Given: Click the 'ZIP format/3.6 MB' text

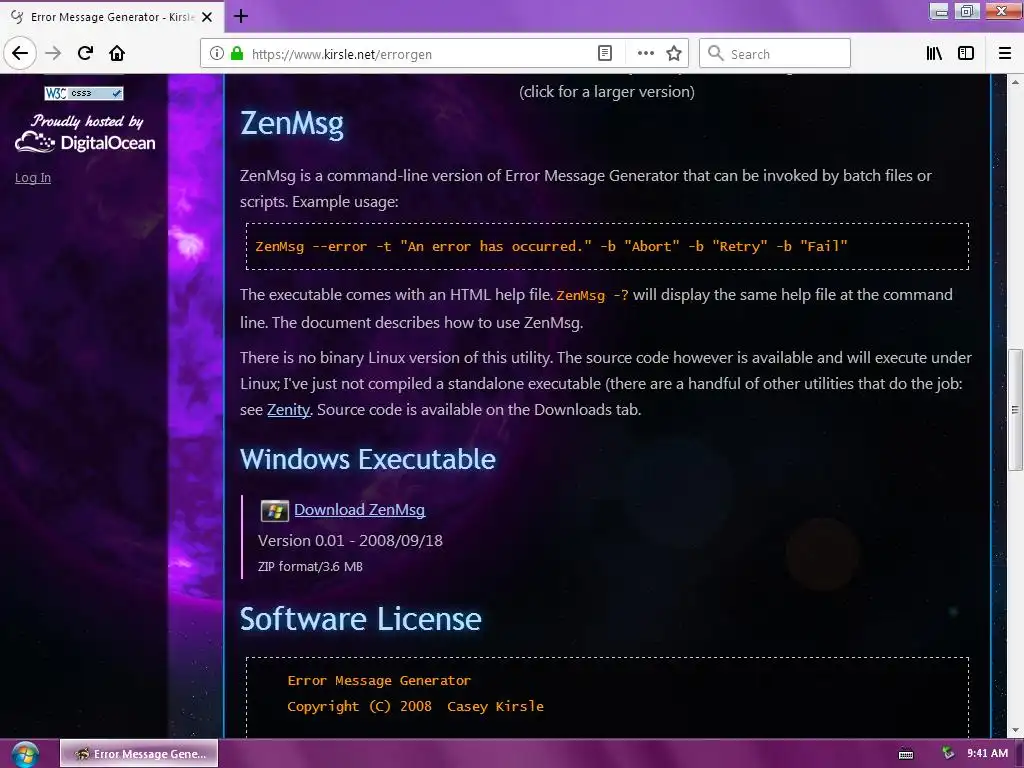Looking at the screenshot, I should (x=310, y=567).
